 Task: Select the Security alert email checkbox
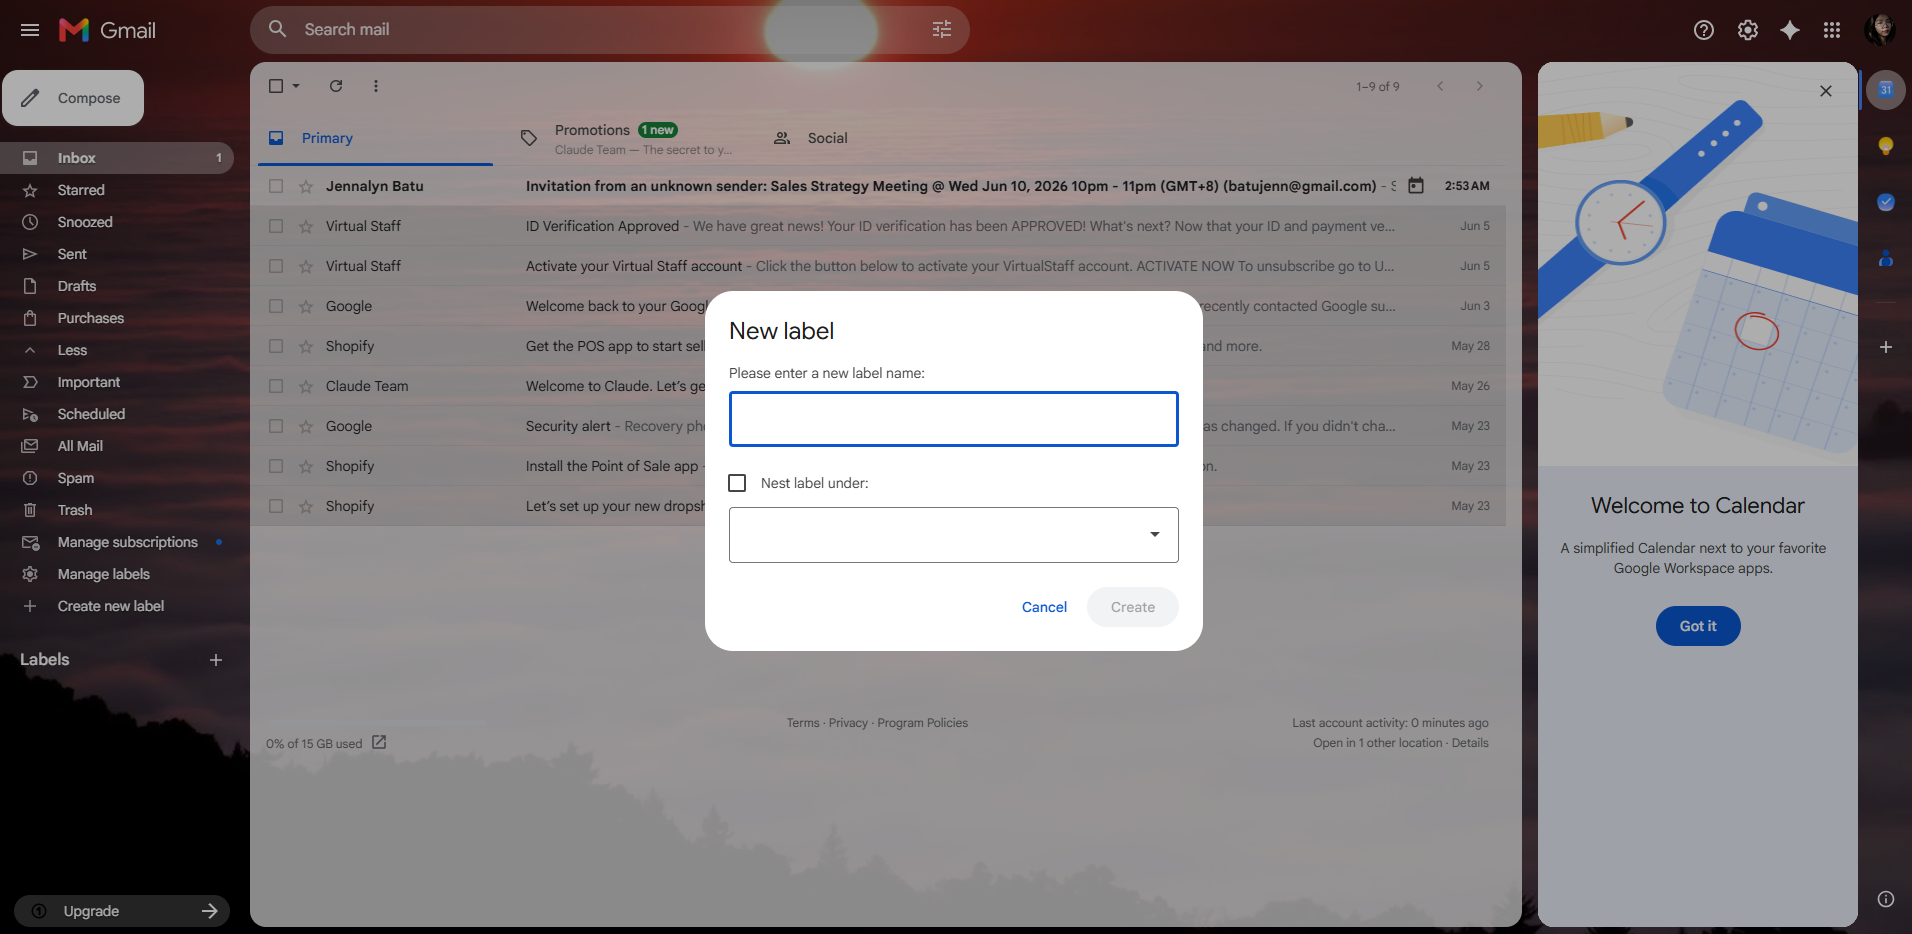click(x=276, y=426)
